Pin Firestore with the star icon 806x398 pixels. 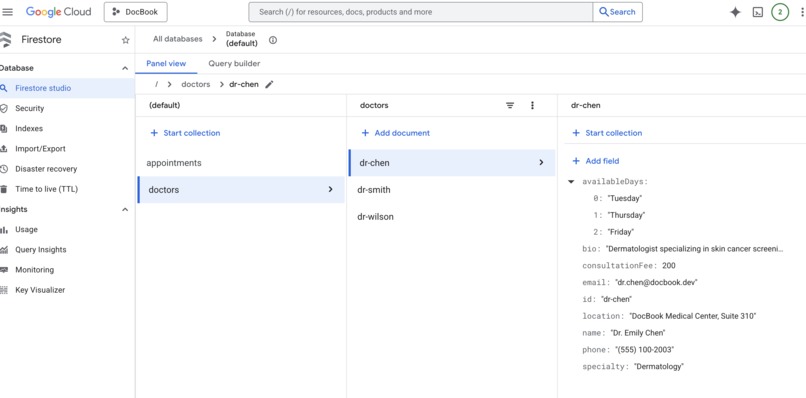click(x=125, y=40)
